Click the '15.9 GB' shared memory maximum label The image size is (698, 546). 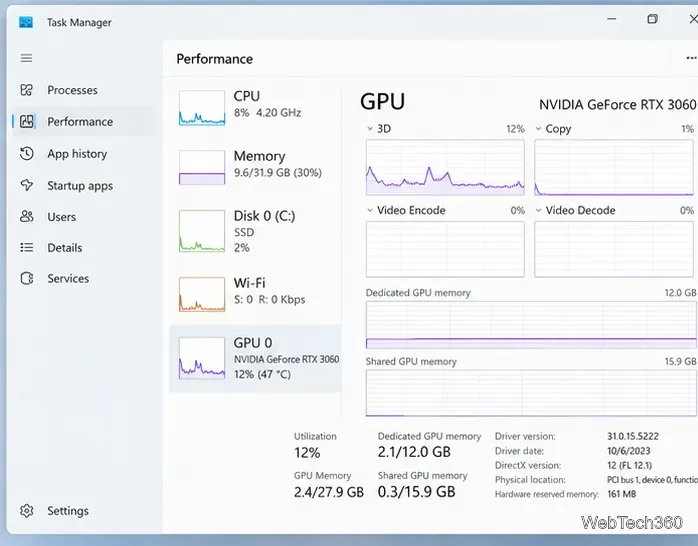tap(680, 361)
